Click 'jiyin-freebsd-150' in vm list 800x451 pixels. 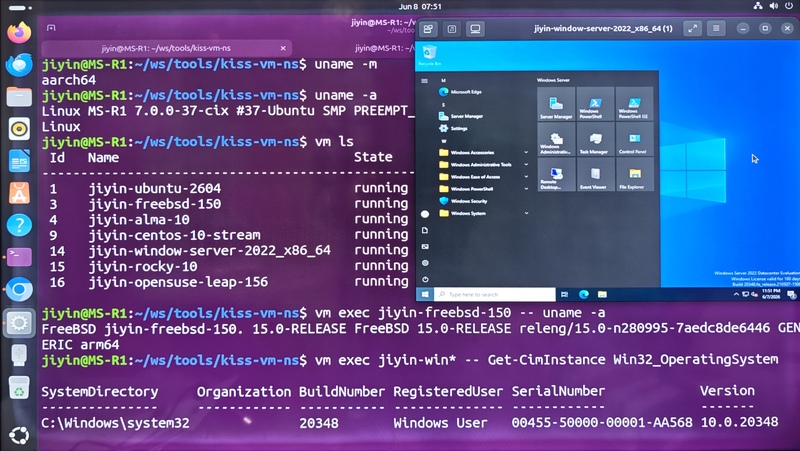pos(155,204)
